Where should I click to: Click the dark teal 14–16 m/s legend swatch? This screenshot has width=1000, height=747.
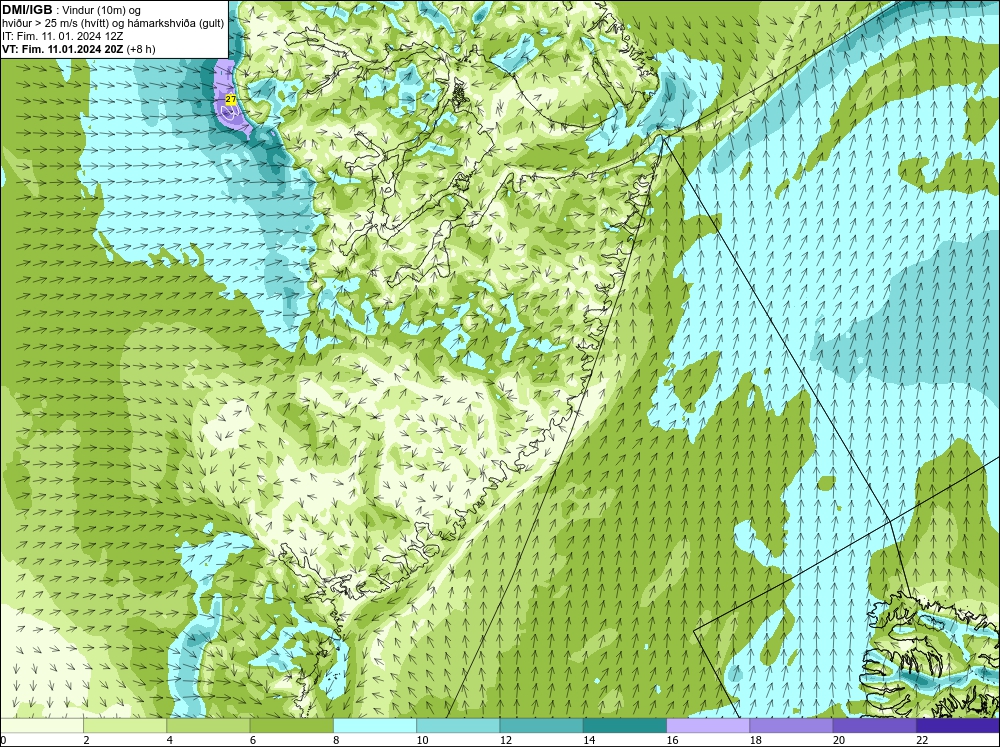click(625, 725)
